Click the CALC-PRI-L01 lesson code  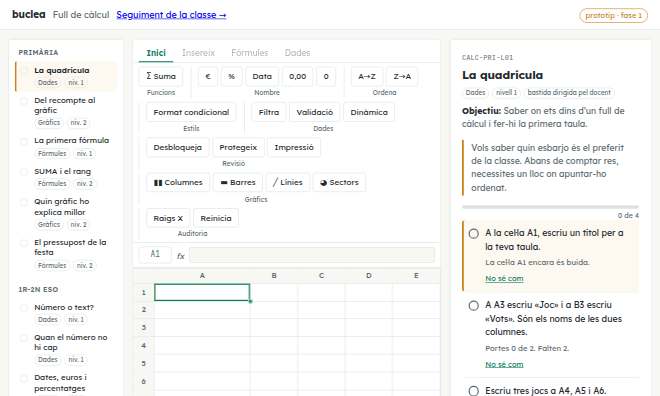tap(487, 58)
